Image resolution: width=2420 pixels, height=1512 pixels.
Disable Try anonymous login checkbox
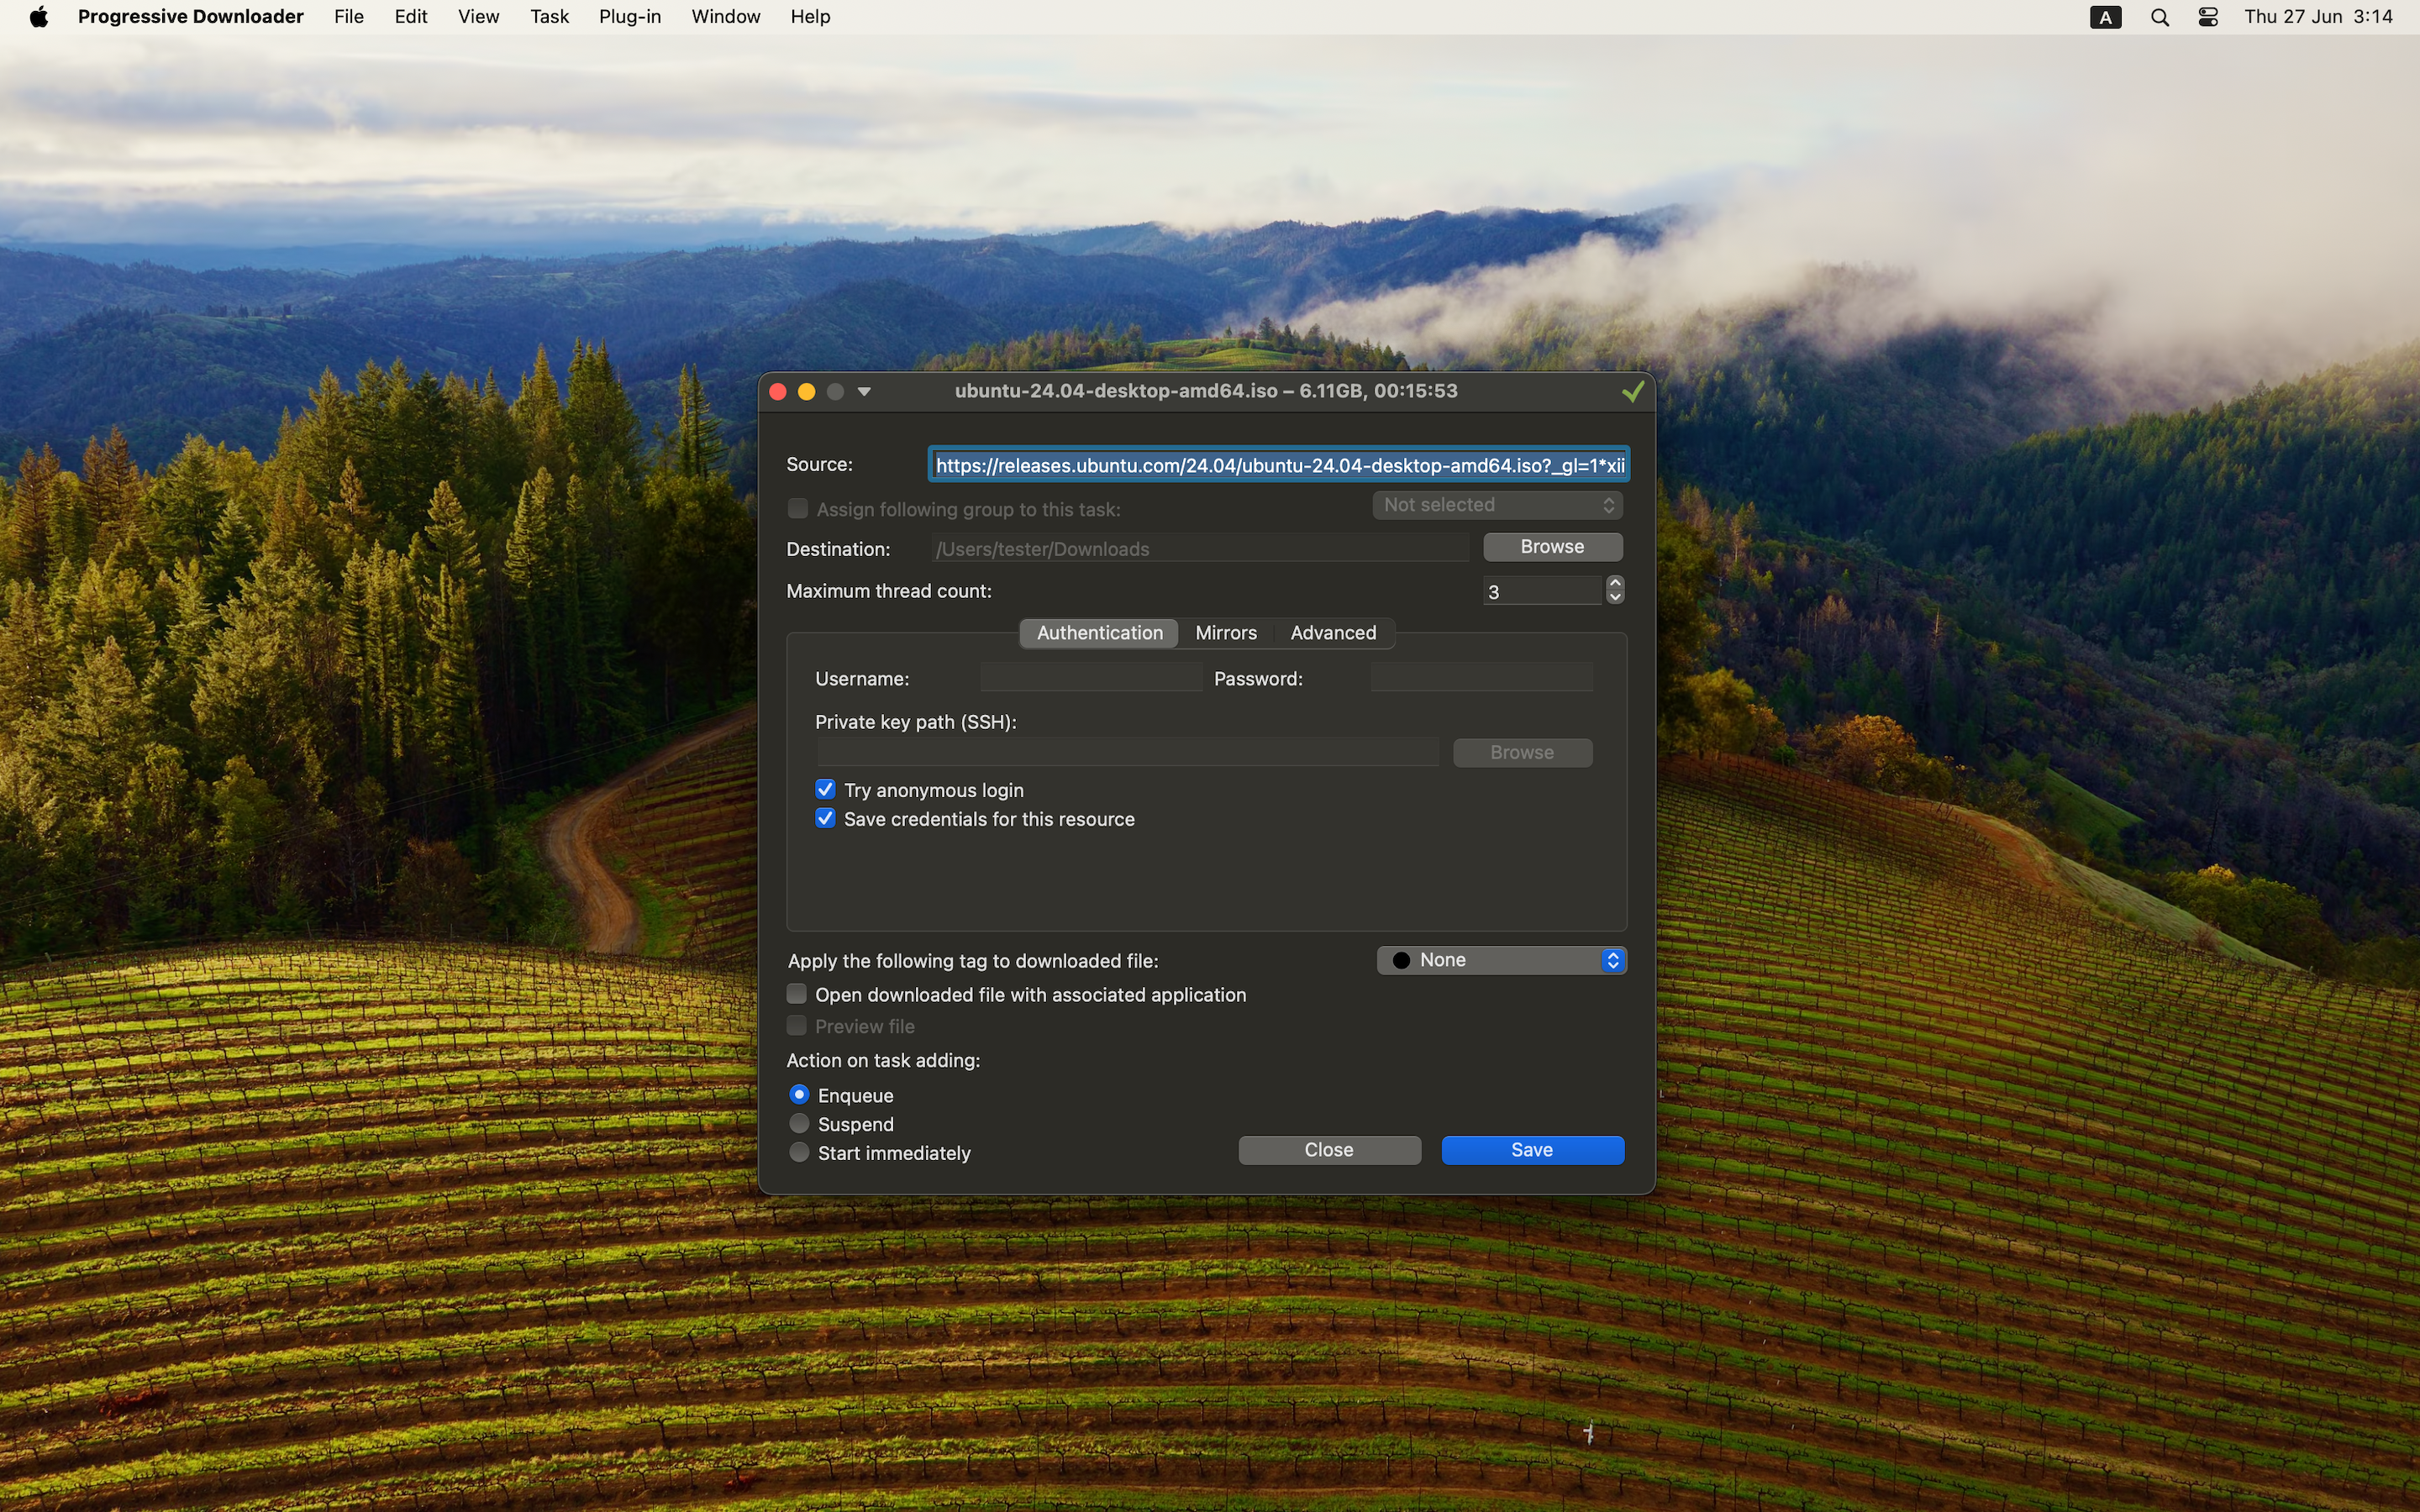825,790
